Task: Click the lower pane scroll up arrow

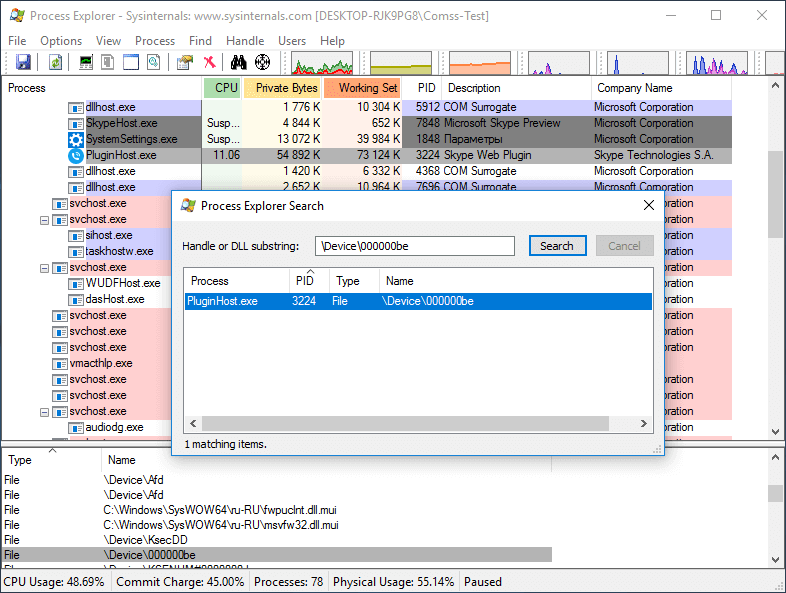Action: tap(775, 457)
